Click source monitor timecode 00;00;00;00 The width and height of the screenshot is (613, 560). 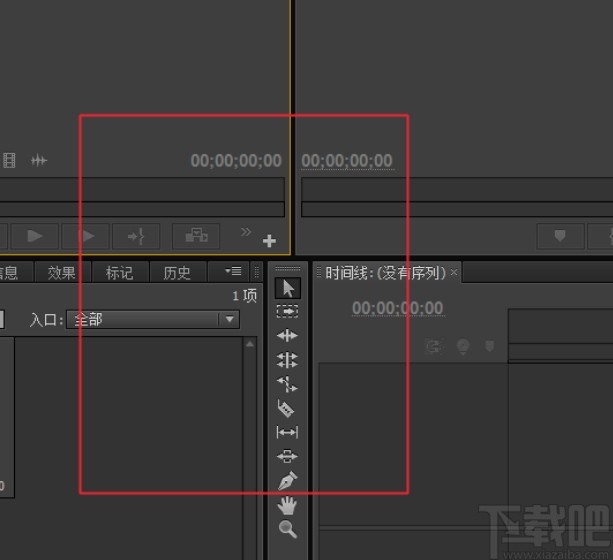[x=236, y=161]
